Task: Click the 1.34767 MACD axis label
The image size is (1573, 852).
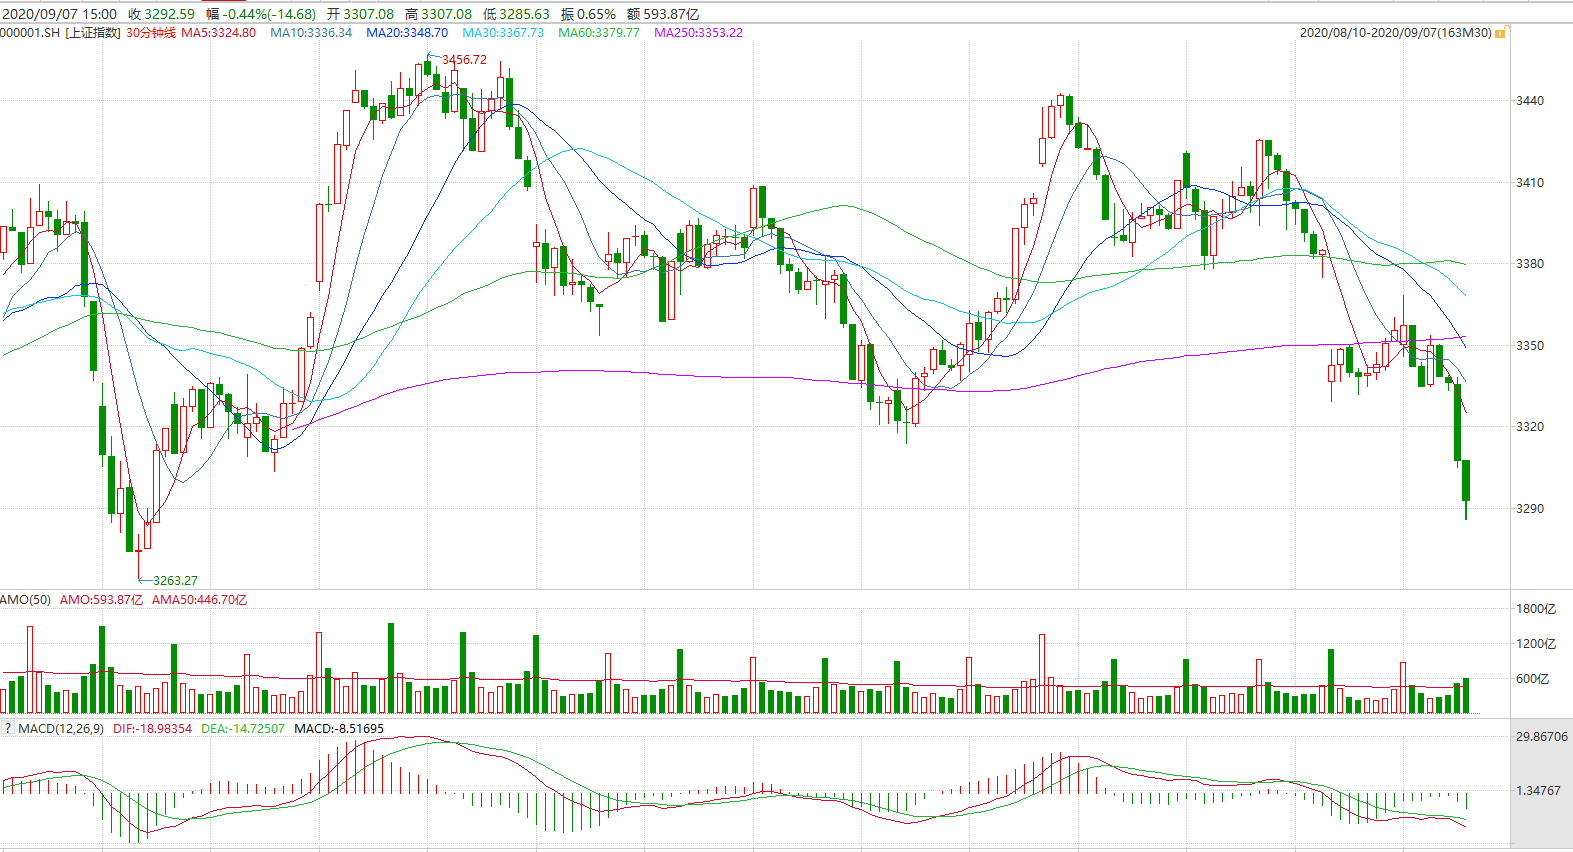Action: click(1538, 791)
